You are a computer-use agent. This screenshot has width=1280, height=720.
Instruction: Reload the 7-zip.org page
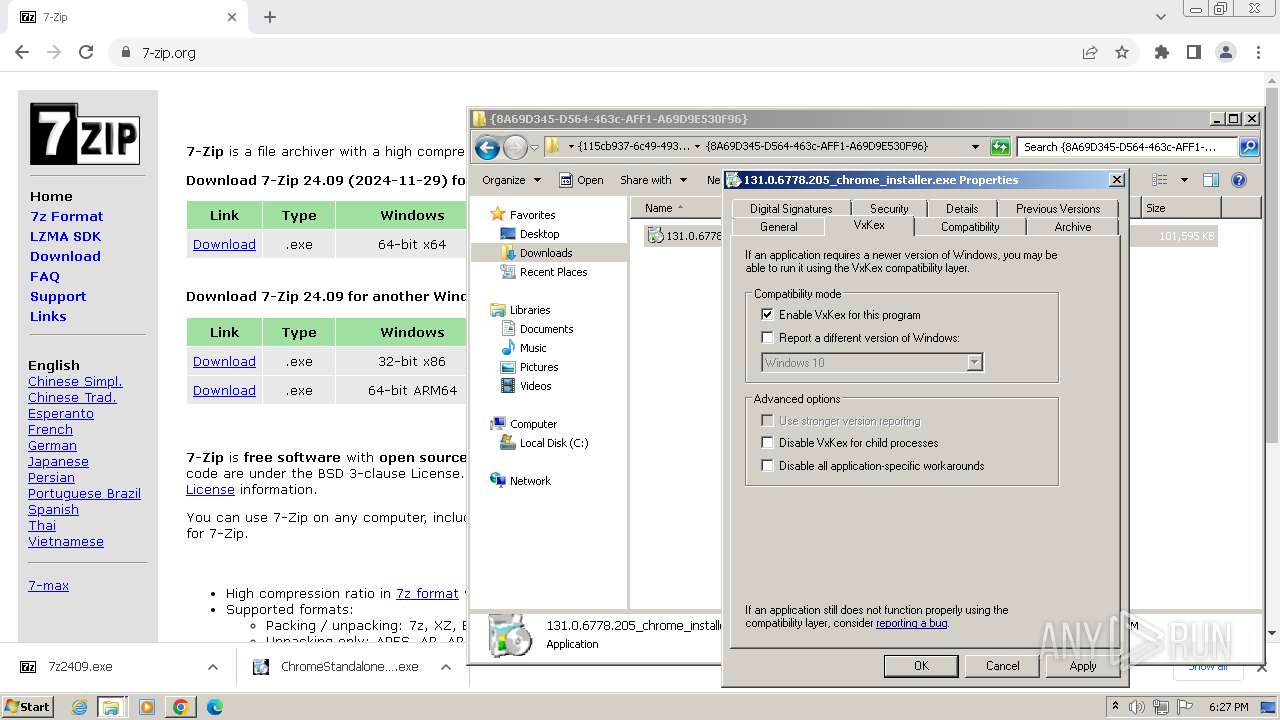coord(86,53)
